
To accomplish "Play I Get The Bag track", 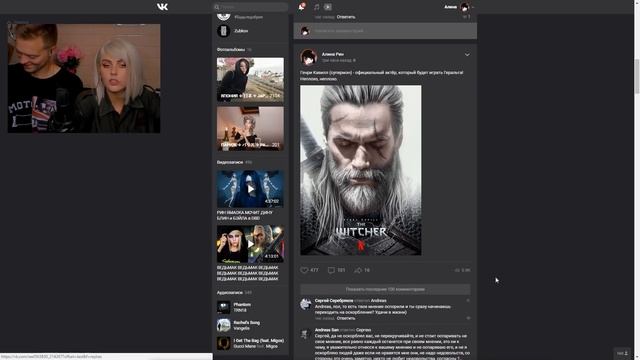I will click(223, 343).
